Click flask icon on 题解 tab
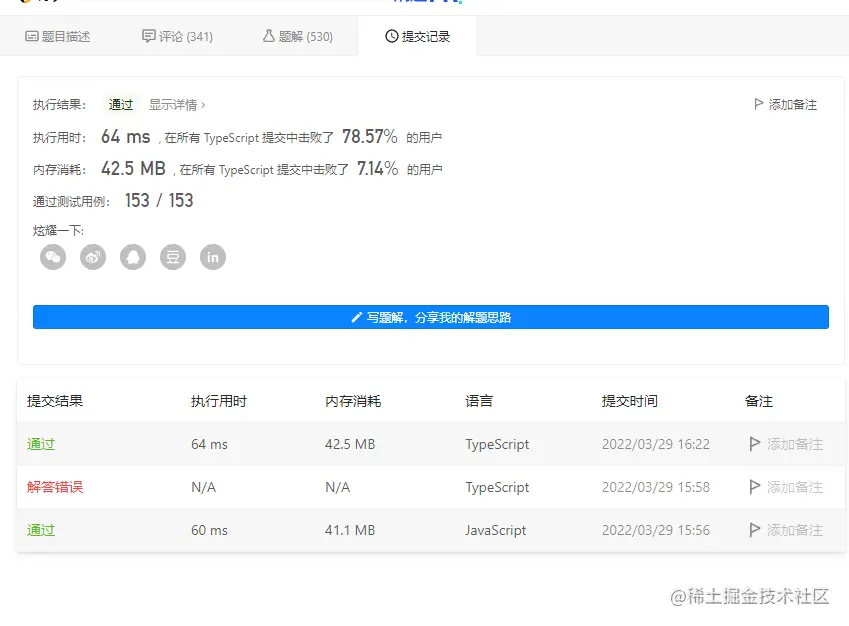The height and width of the screenshot is (626, 849). coord(269,36)
